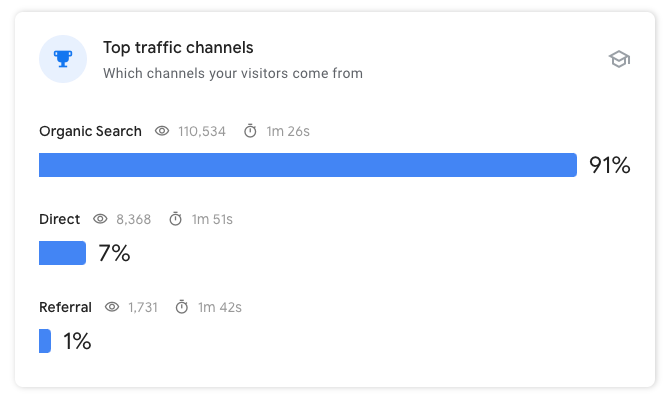
Task: Click the stopwatch icon next to 1m 51s
Action: tap(175, 219)
